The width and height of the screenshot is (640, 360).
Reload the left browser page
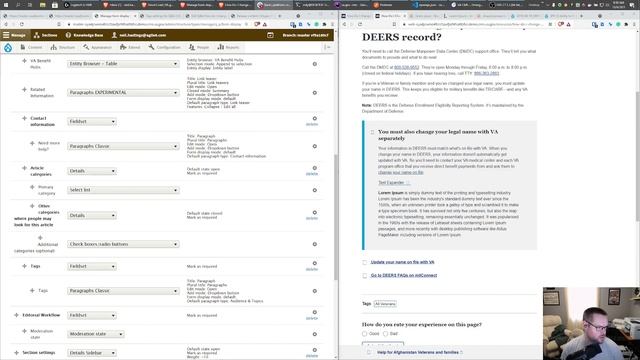pos(22,24)
